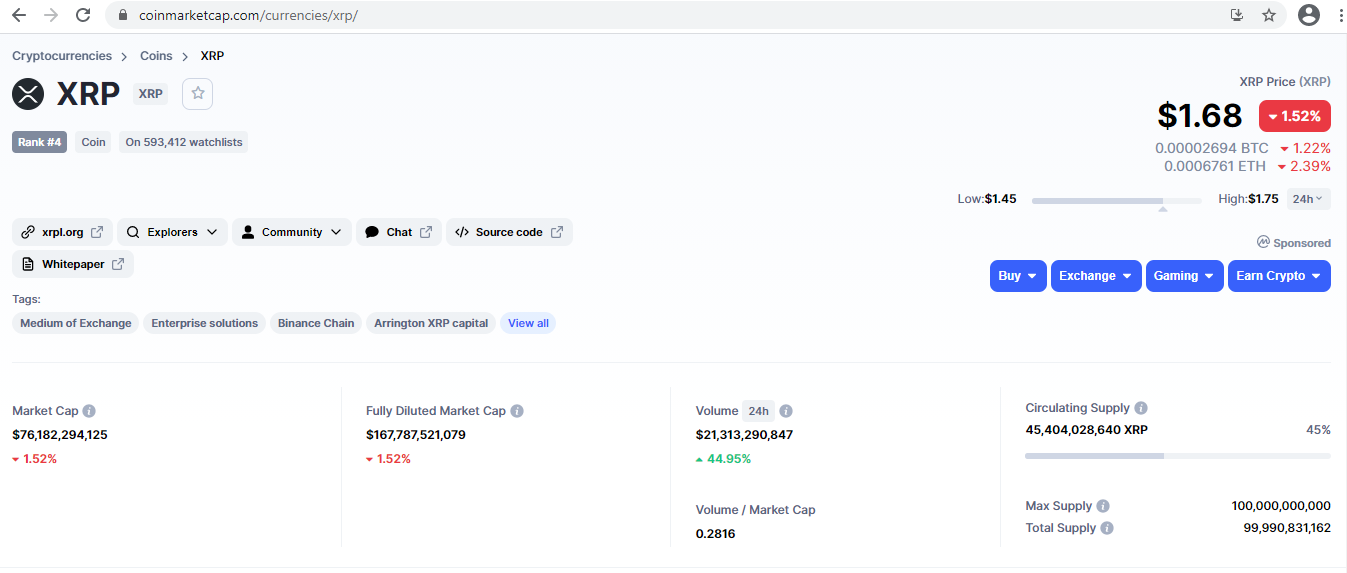Click the XRP logo icon

pyautogui.click(x=28, y=94)
